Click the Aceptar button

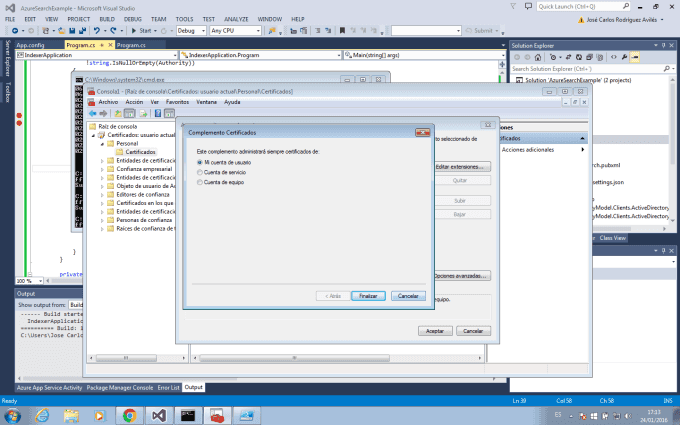435,331
